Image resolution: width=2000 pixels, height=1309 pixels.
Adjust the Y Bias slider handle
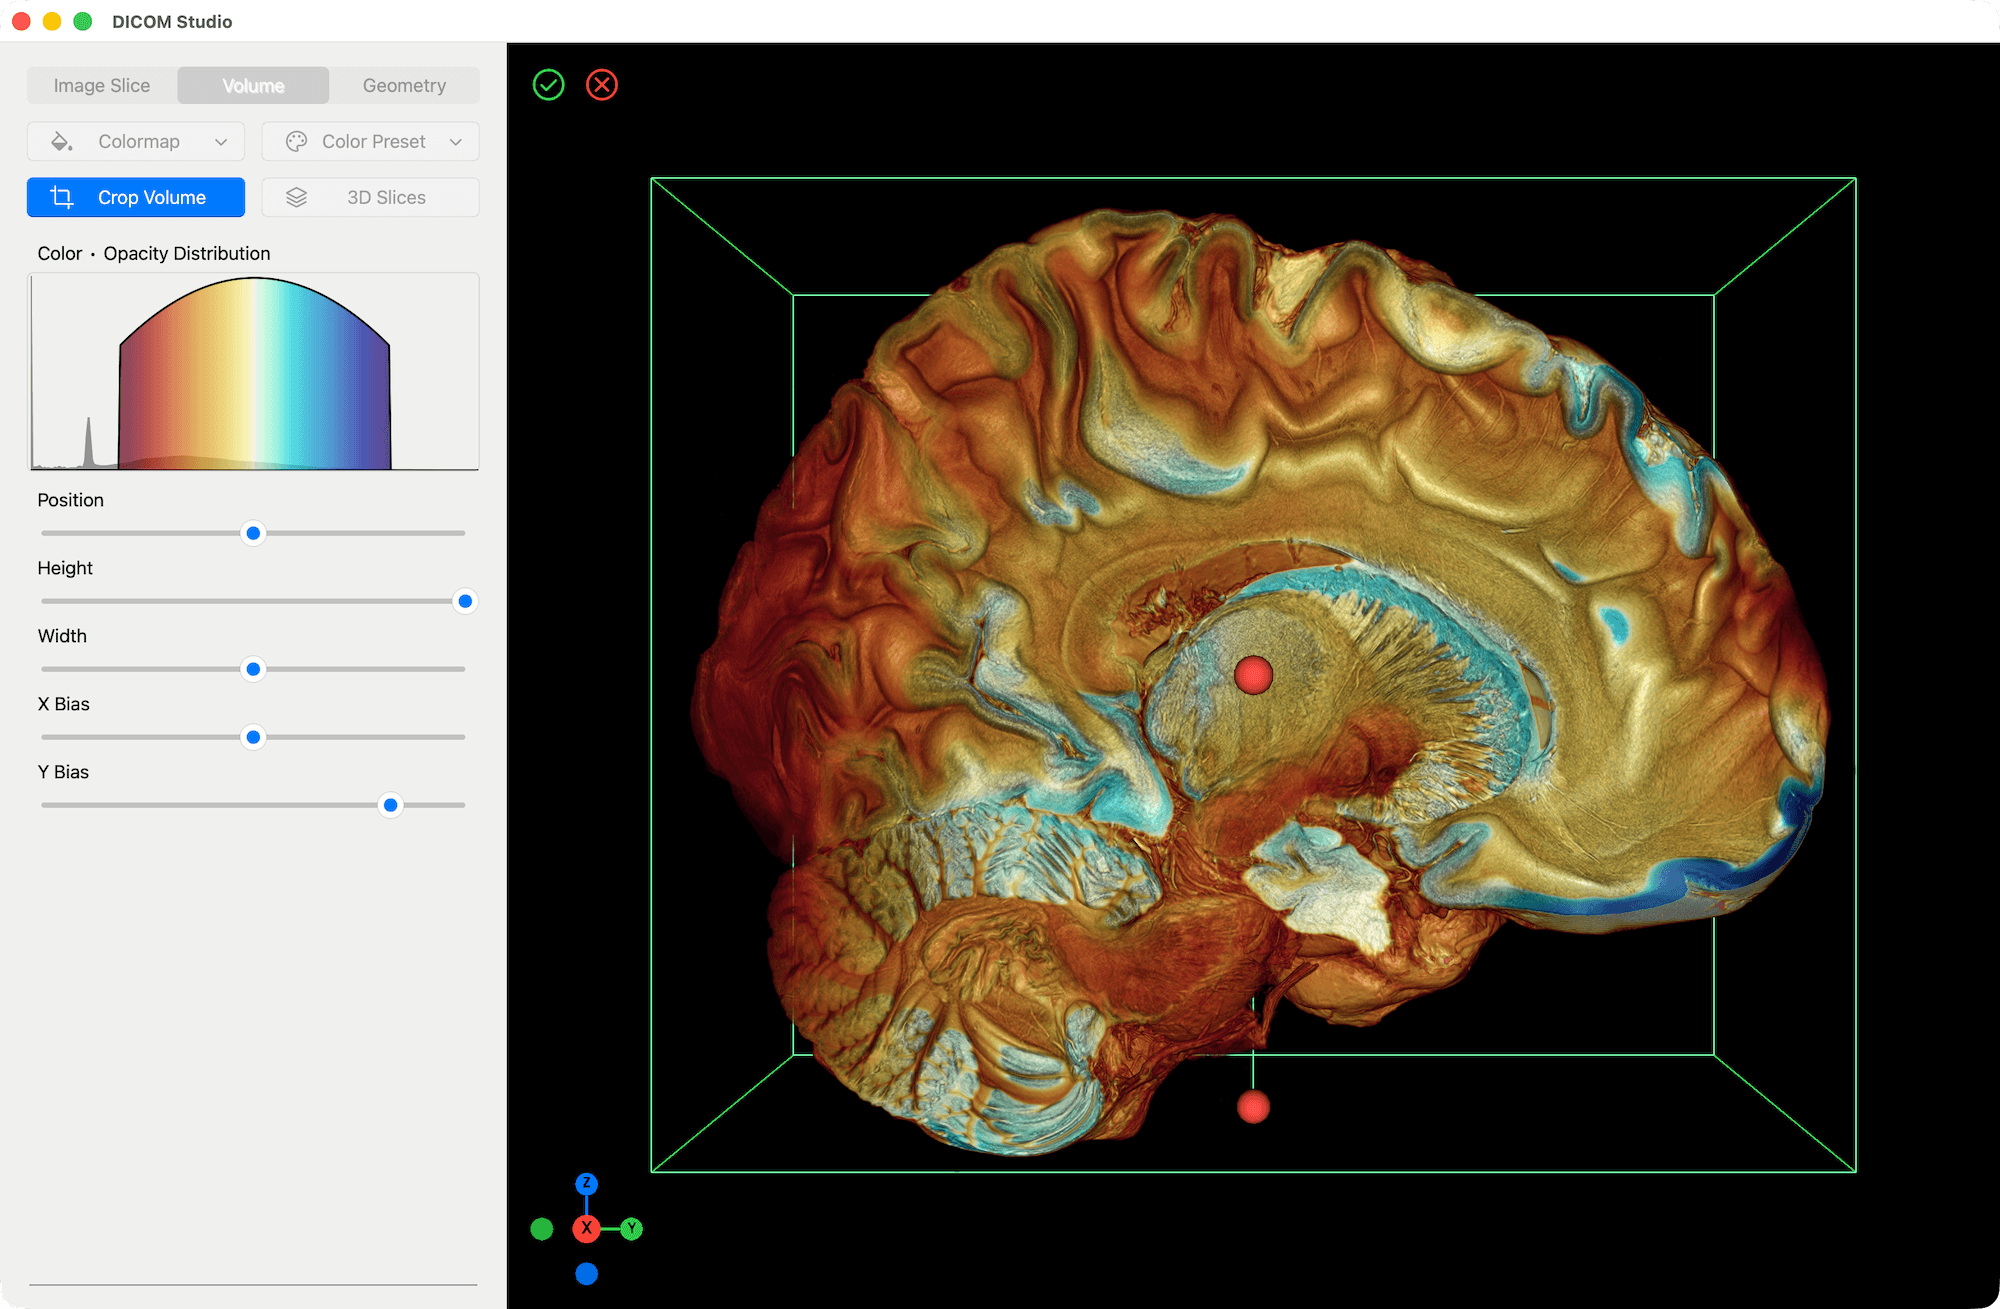click(390, 804)
